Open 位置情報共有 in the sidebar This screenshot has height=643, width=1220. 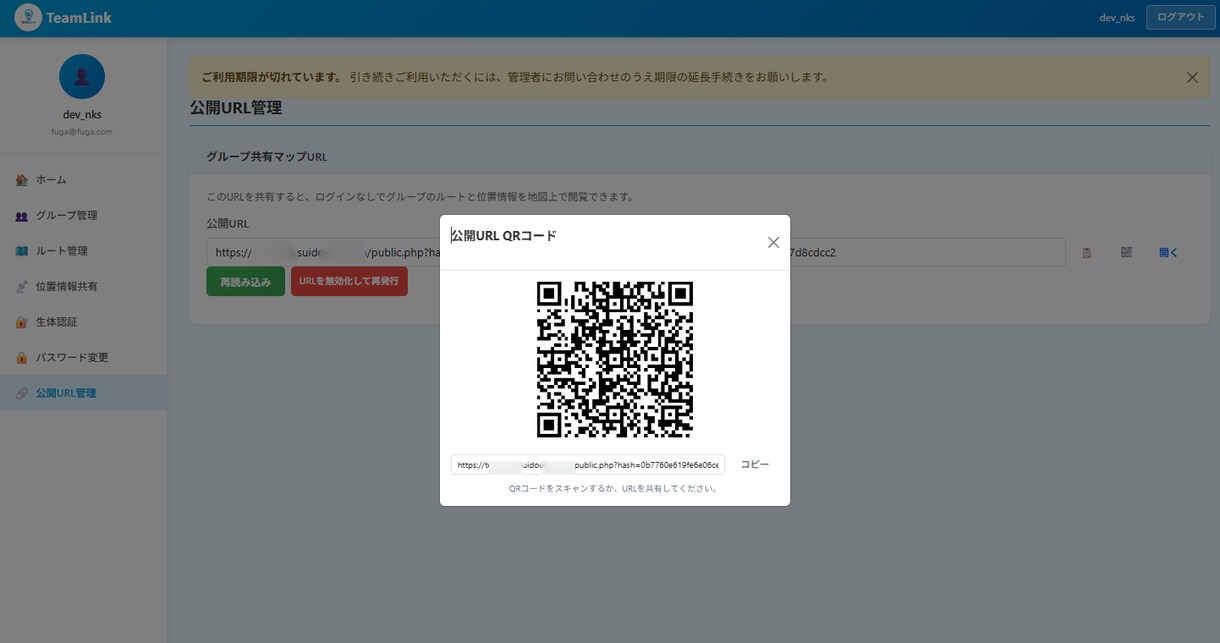point(83,286)
